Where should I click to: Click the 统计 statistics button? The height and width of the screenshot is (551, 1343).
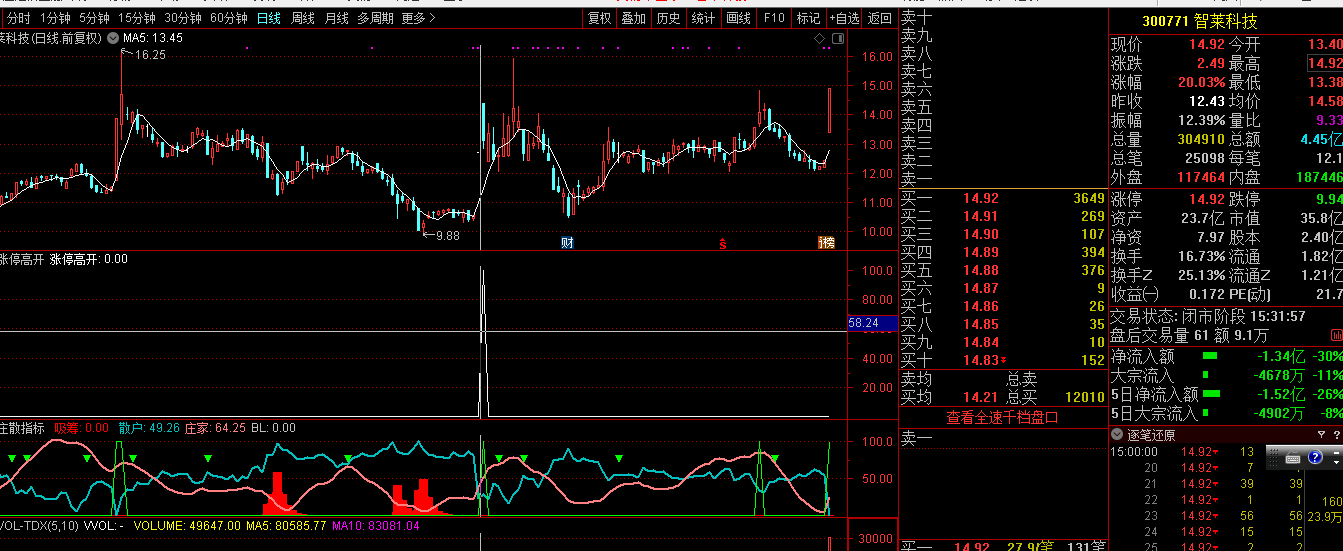tap(703, 18)
